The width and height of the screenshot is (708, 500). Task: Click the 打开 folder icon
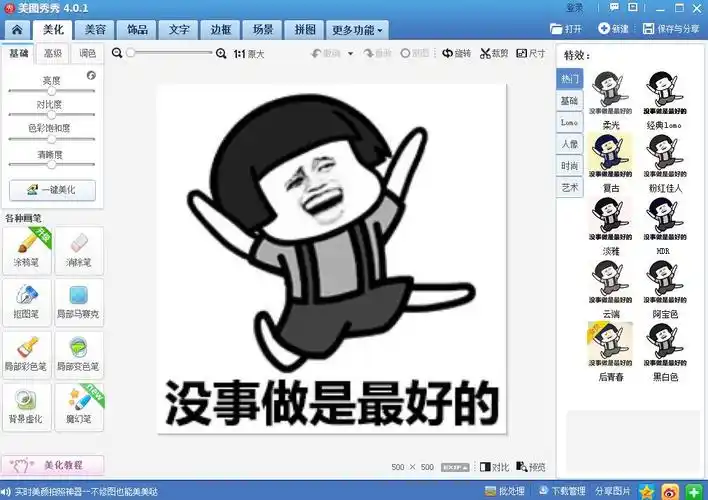point(556,29)
